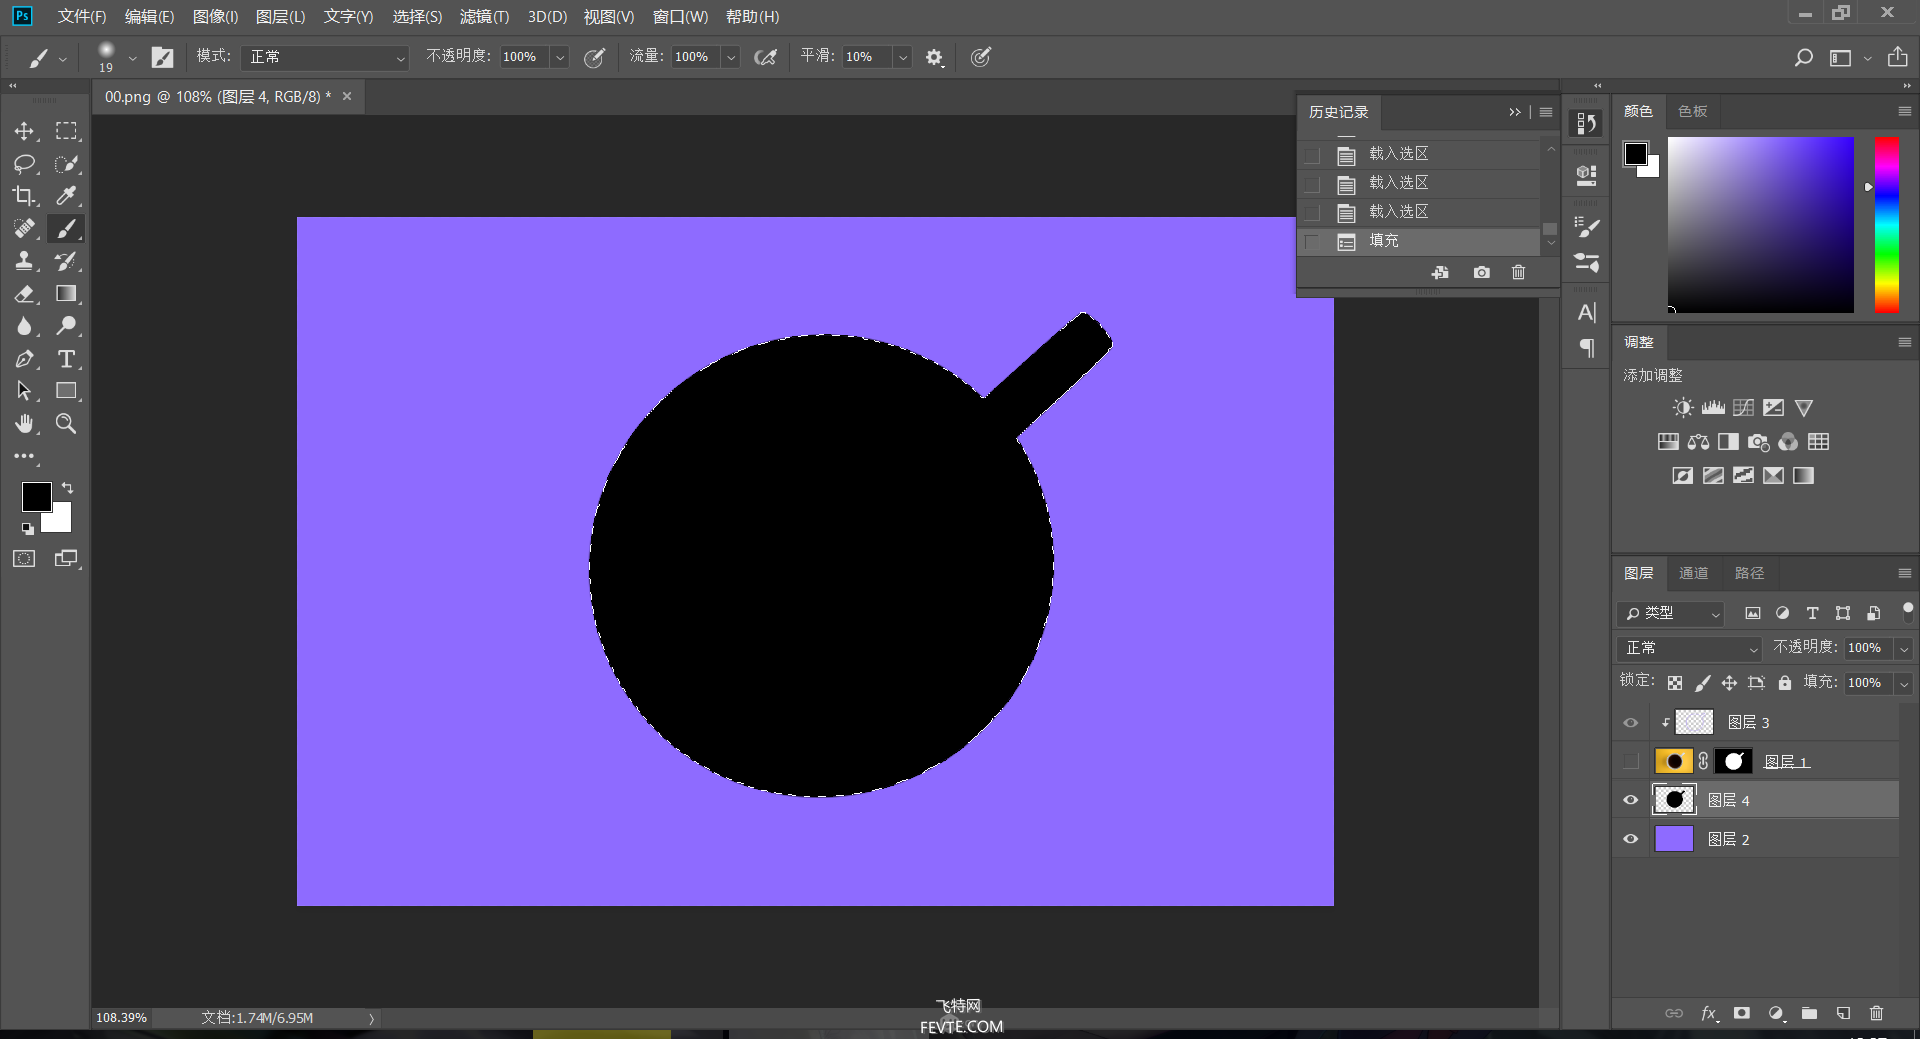Hide layer 图层 2
This screenshot has width=1920, height=1039.
[1631, 839]
